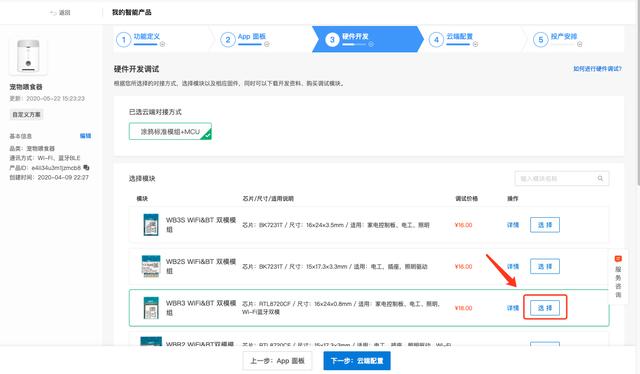Open the 如何进行硬件调试 help link
The image size is (640, 374).
pyautogui.click(x=597, y=69)
